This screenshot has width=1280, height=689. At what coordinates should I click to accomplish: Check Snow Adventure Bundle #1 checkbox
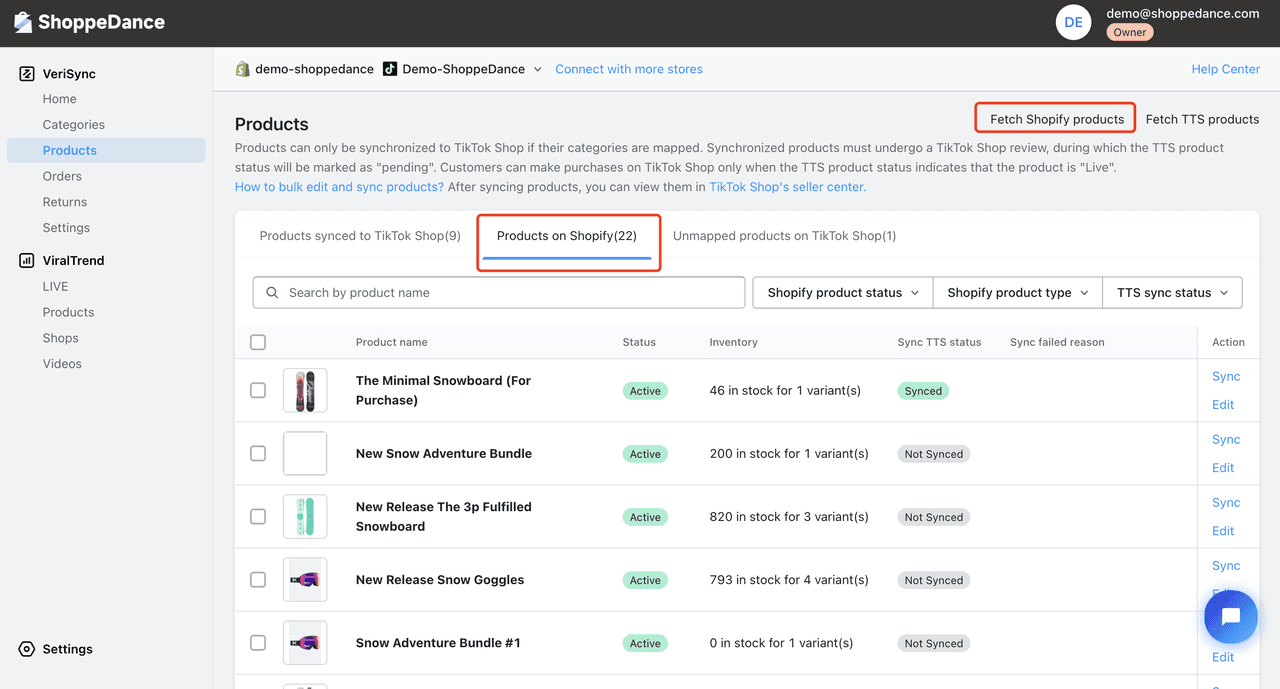pyautogui.click(x=258, y=642)
